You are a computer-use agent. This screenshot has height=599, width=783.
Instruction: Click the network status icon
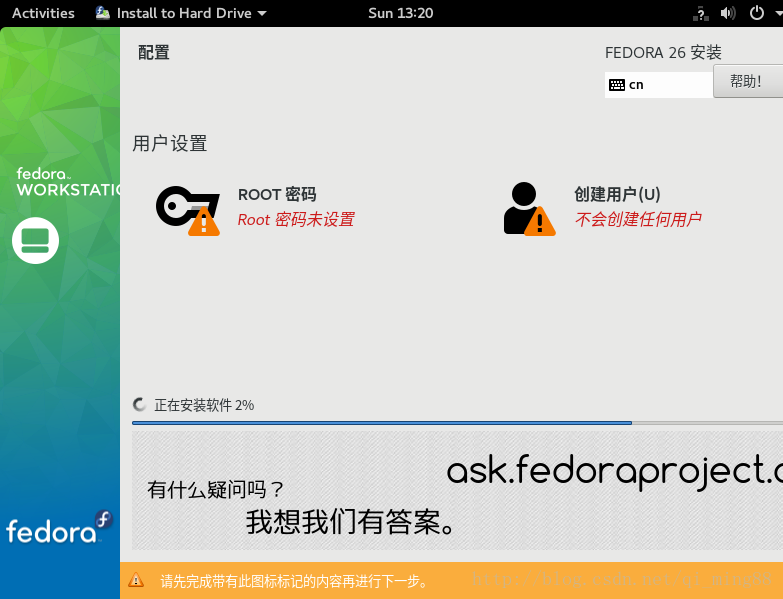click(x=701, y=13)
